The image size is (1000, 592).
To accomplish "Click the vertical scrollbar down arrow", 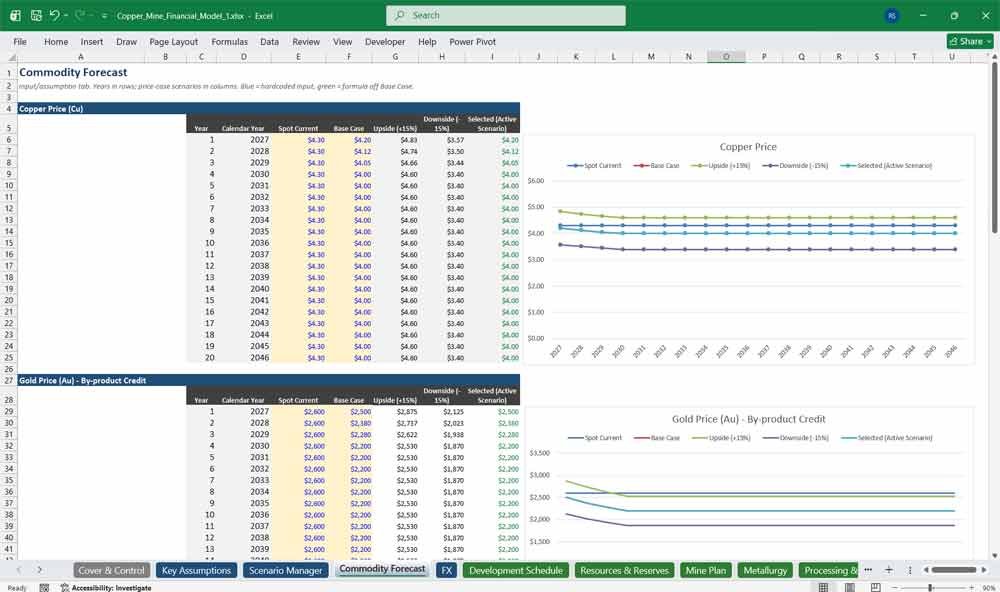I will coord(995,556).
